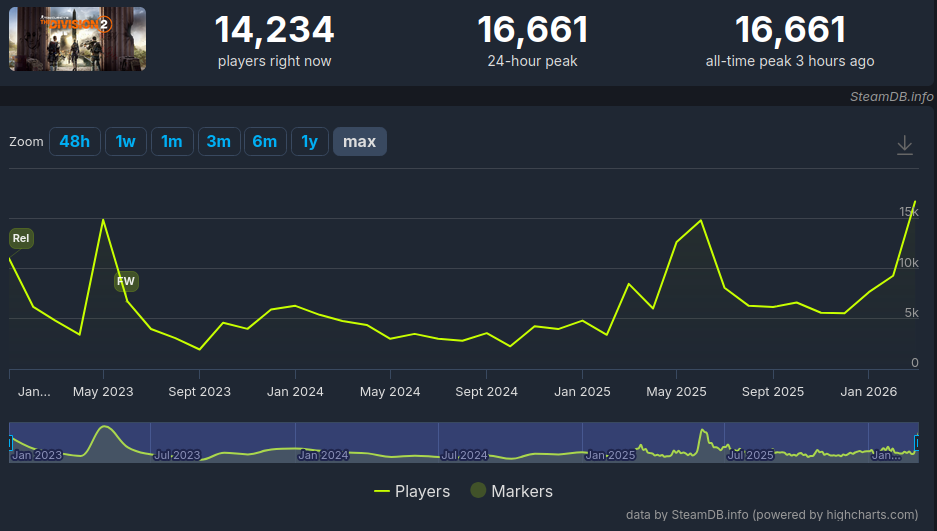
Task: Open the chart download menu icon
Action: coord(905,145)
